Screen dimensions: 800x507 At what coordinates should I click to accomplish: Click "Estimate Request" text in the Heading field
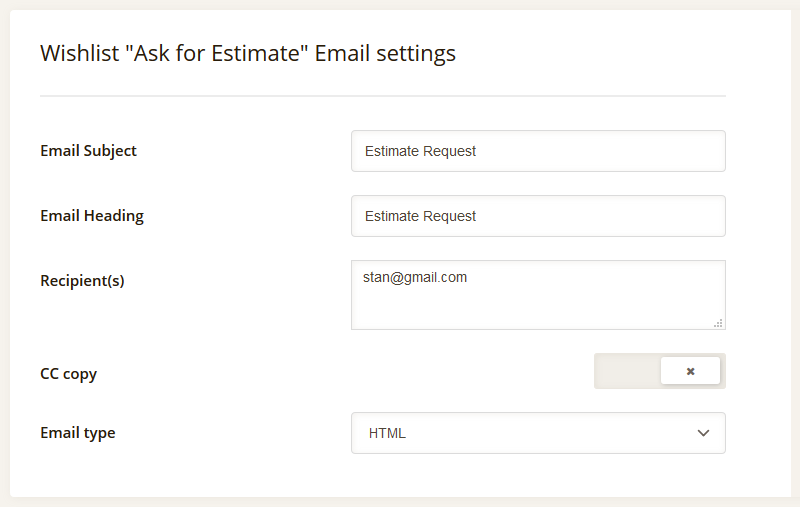tap(420, 216)
